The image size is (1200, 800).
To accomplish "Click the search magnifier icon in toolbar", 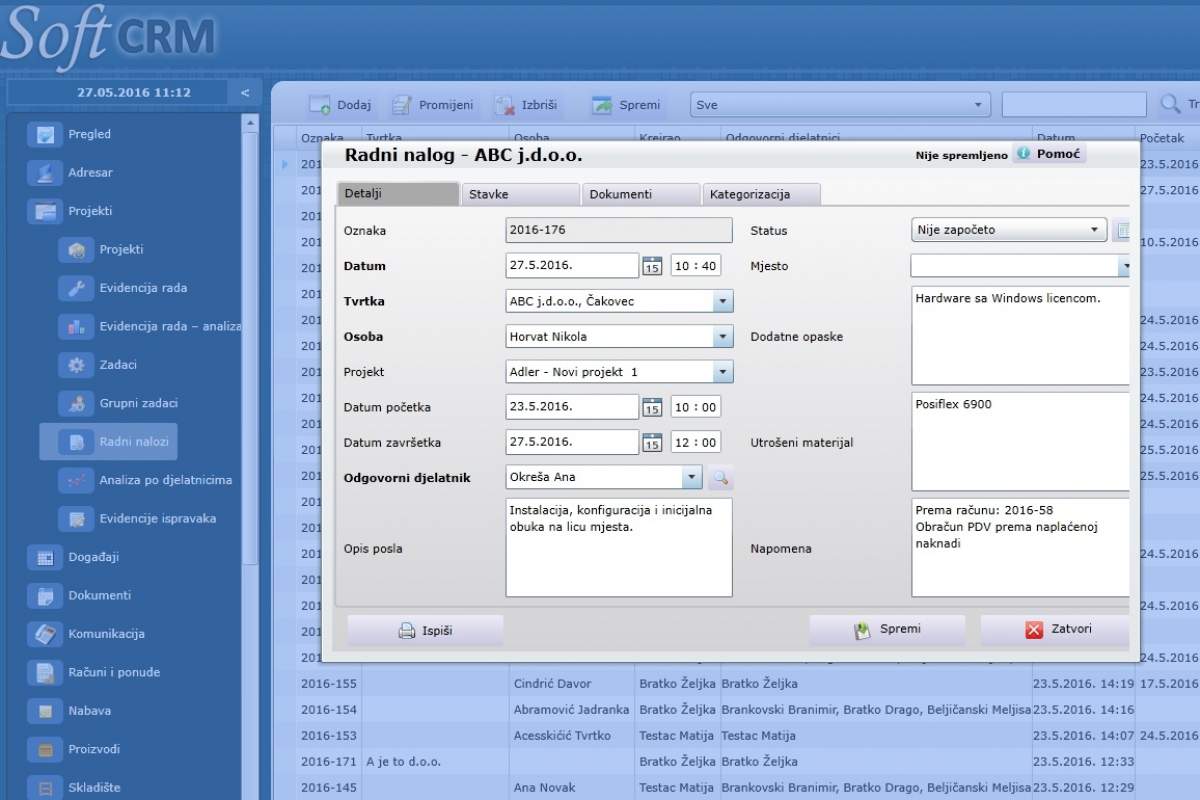I will (x=1169, y=104).
